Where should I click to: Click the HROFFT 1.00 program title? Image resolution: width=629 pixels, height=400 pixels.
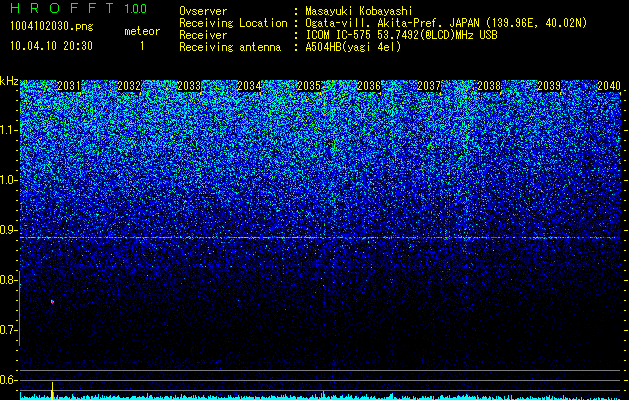(x=79, y=8)
